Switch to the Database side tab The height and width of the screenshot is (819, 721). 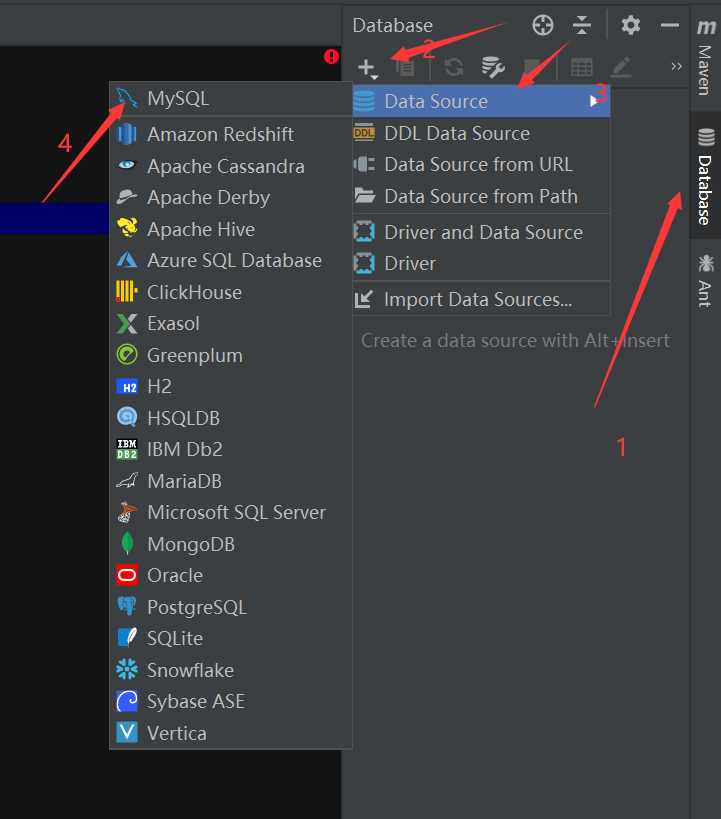(705, 176)
